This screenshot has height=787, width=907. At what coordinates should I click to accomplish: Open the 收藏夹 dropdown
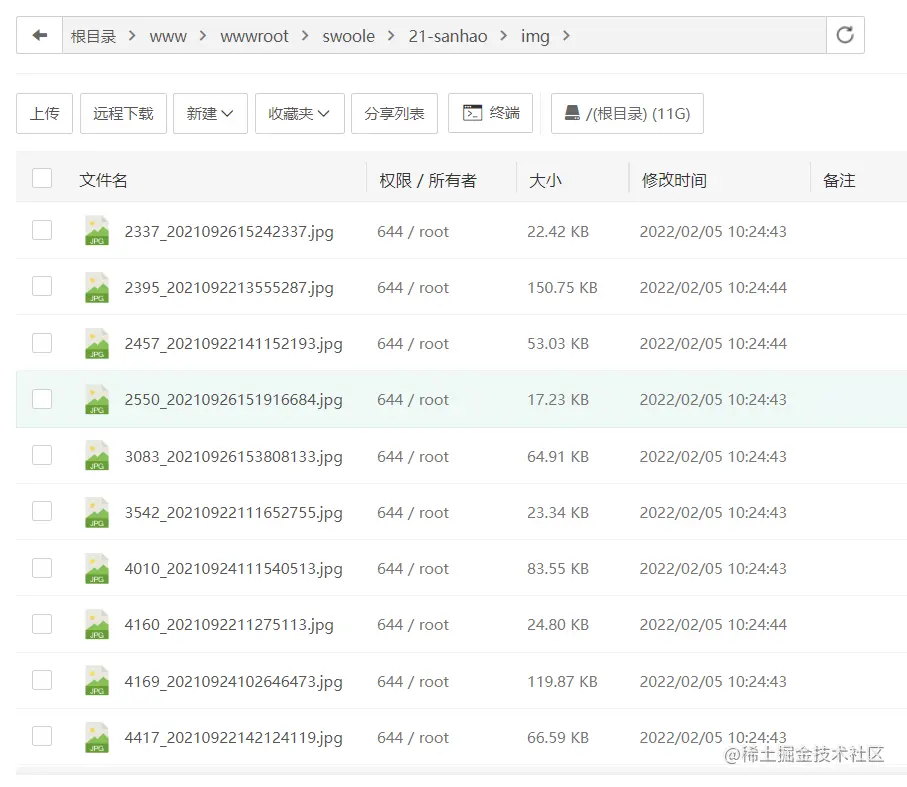(300, 113)
